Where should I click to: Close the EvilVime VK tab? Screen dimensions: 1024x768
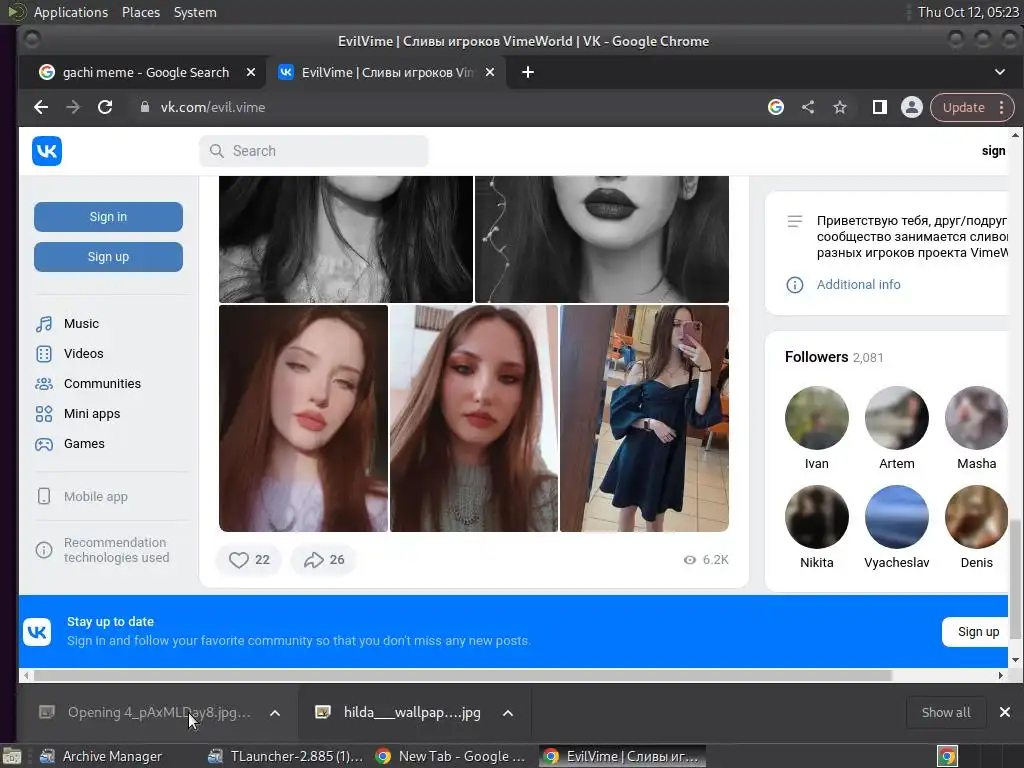click(x=490, y=72)
